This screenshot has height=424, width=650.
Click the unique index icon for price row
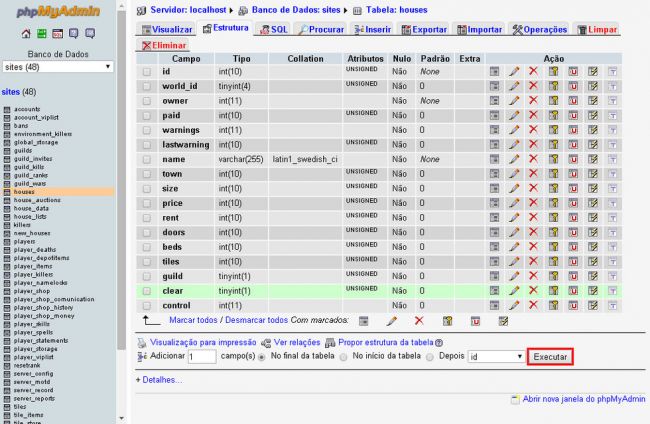click(x=573, y=203)
